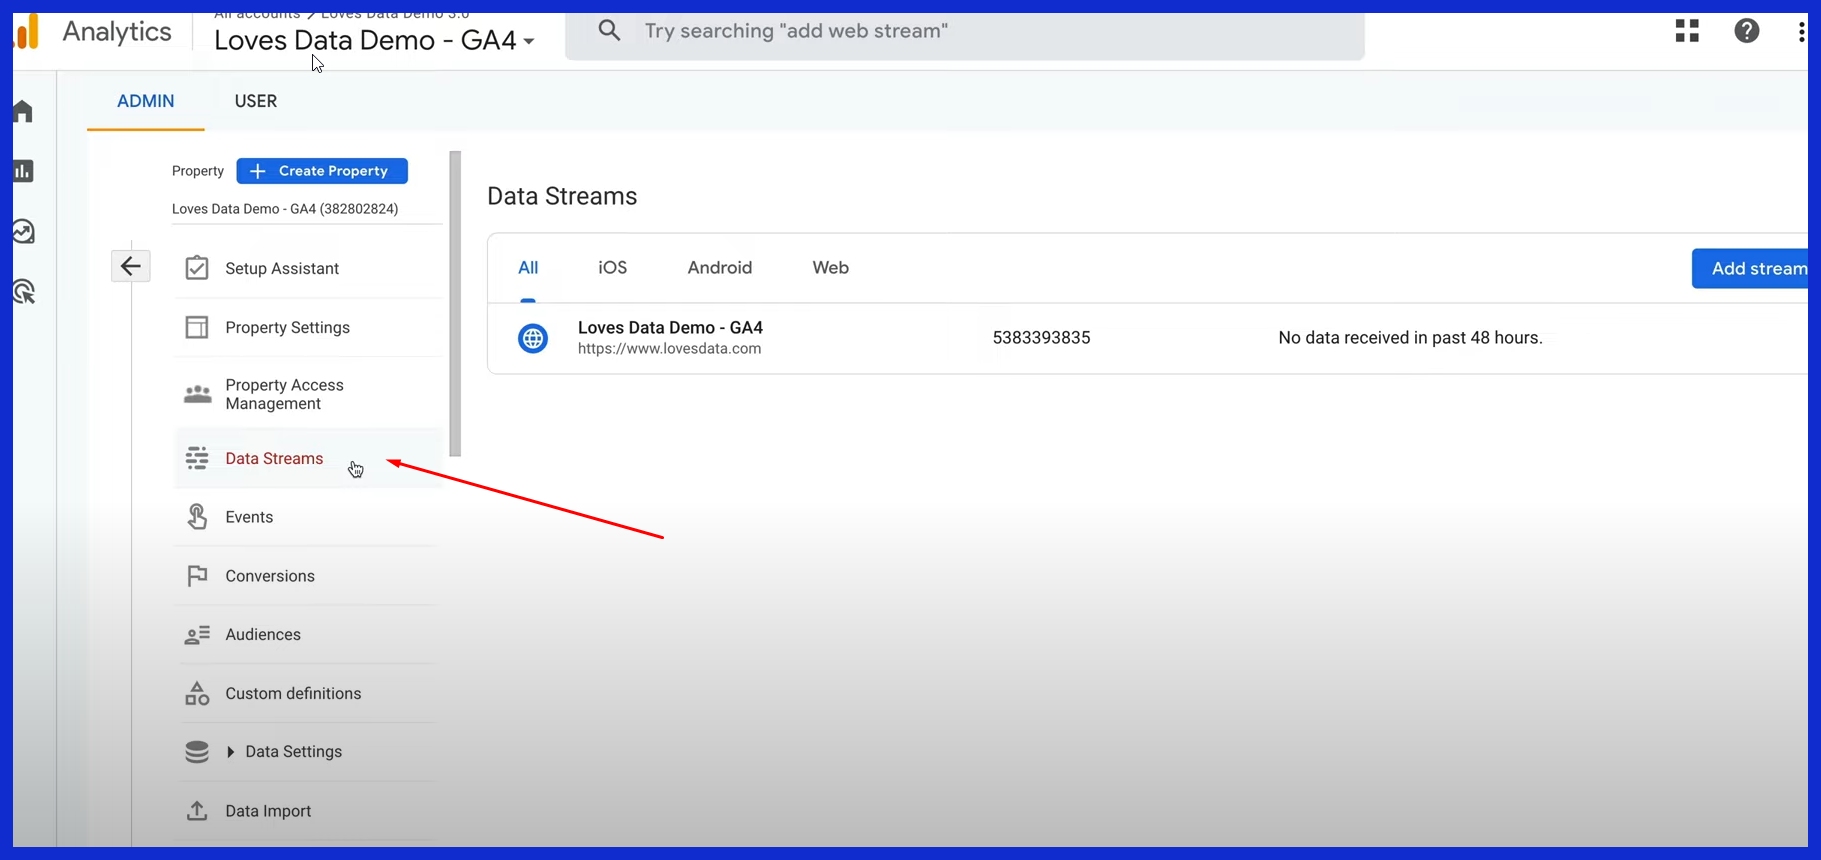
Task: Open the Conversions menu item
Action: 270,576
